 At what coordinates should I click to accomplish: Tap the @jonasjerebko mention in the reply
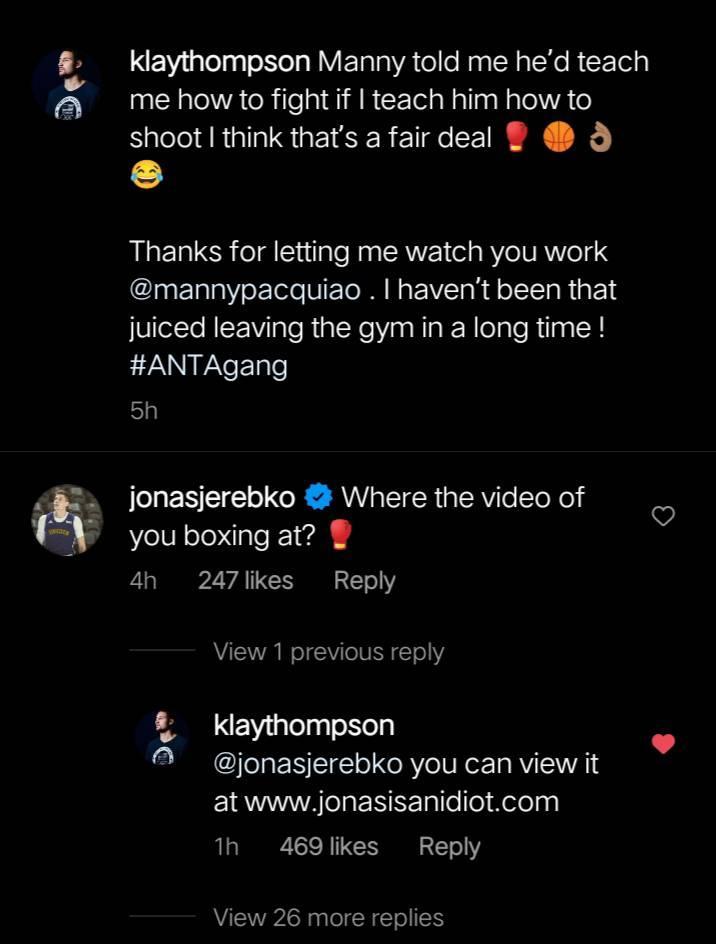click(308, 765)
